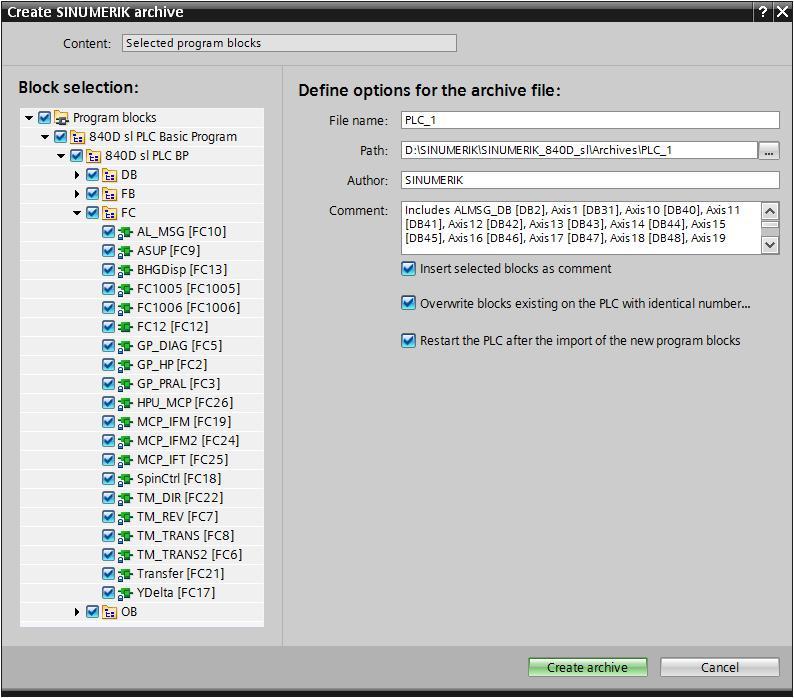Collapse the FC folder

point(77,213)
